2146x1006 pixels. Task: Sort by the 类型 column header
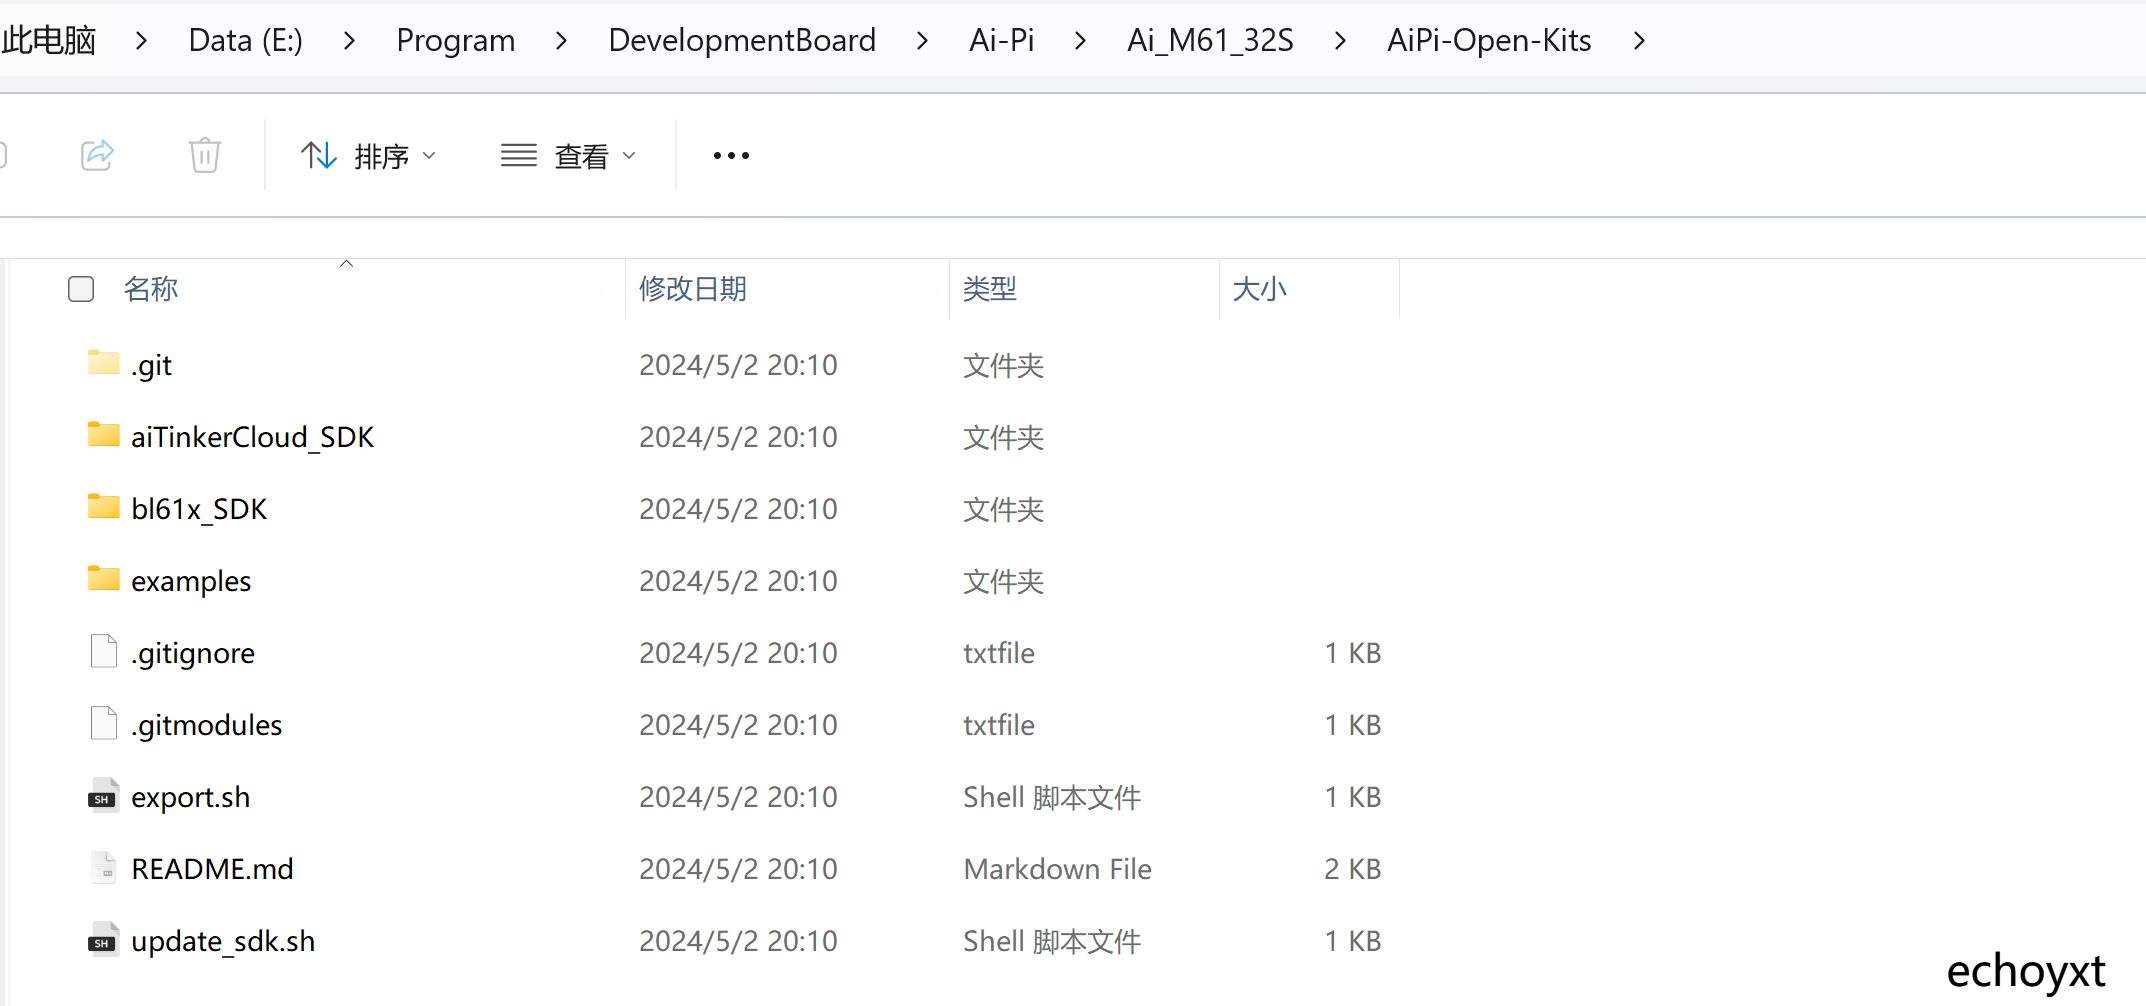(990, 289)
